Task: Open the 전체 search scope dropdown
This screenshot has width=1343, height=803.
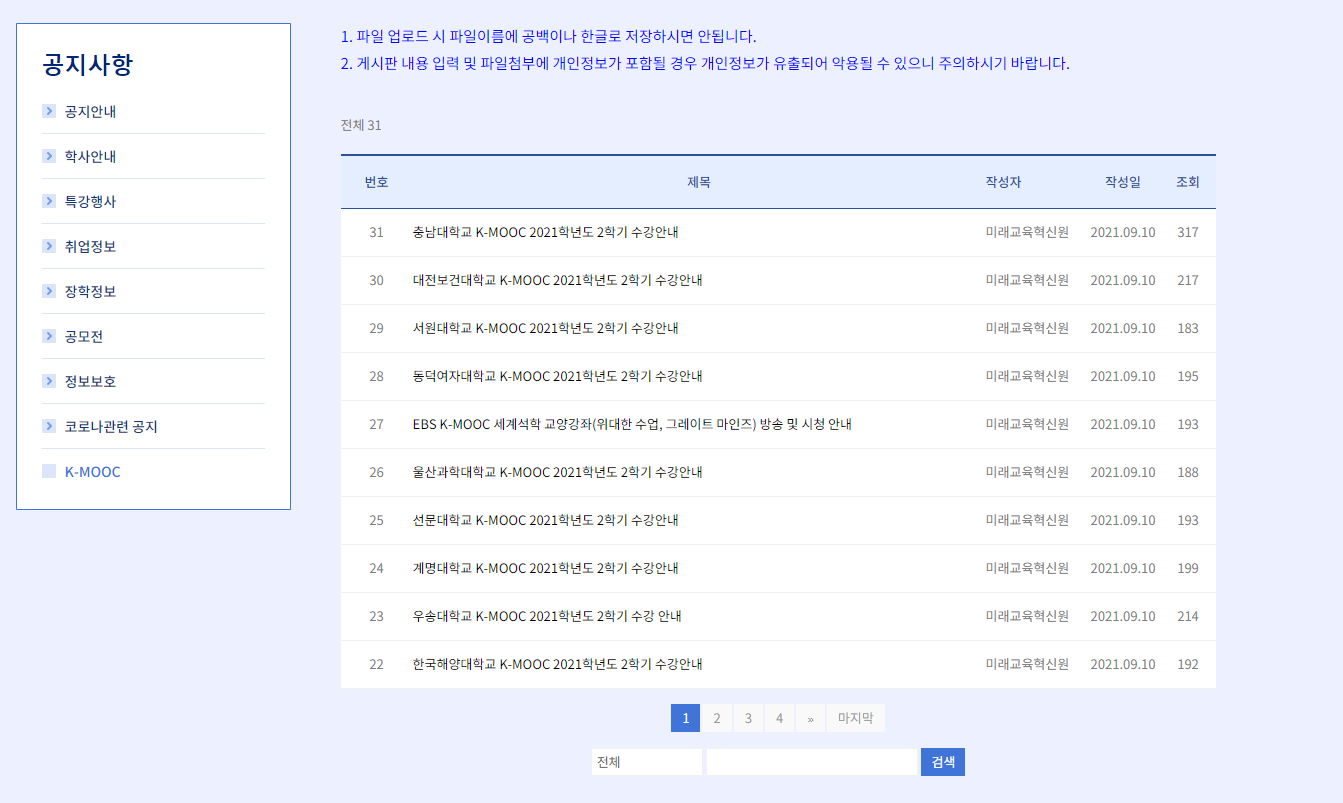Action: (647, 762)
